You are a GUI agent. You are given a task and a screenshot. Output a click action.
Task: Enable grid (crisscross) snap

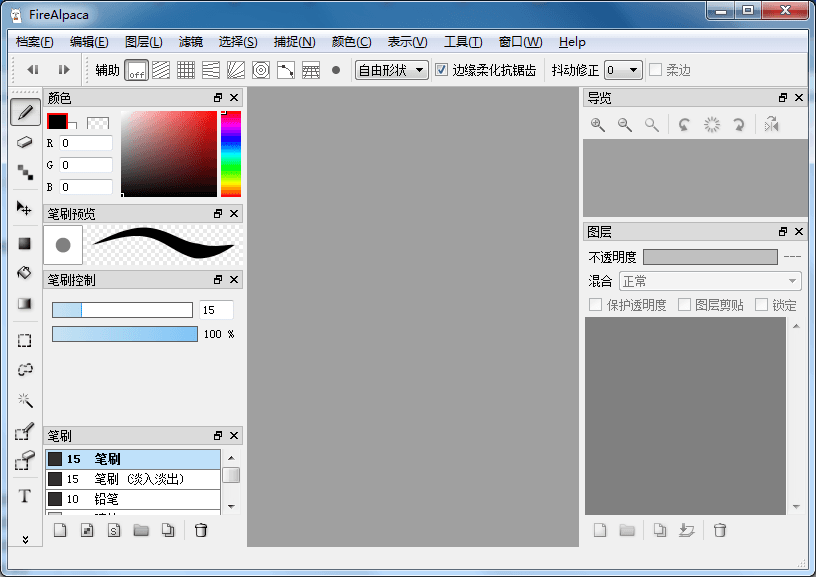click(186, 70)
